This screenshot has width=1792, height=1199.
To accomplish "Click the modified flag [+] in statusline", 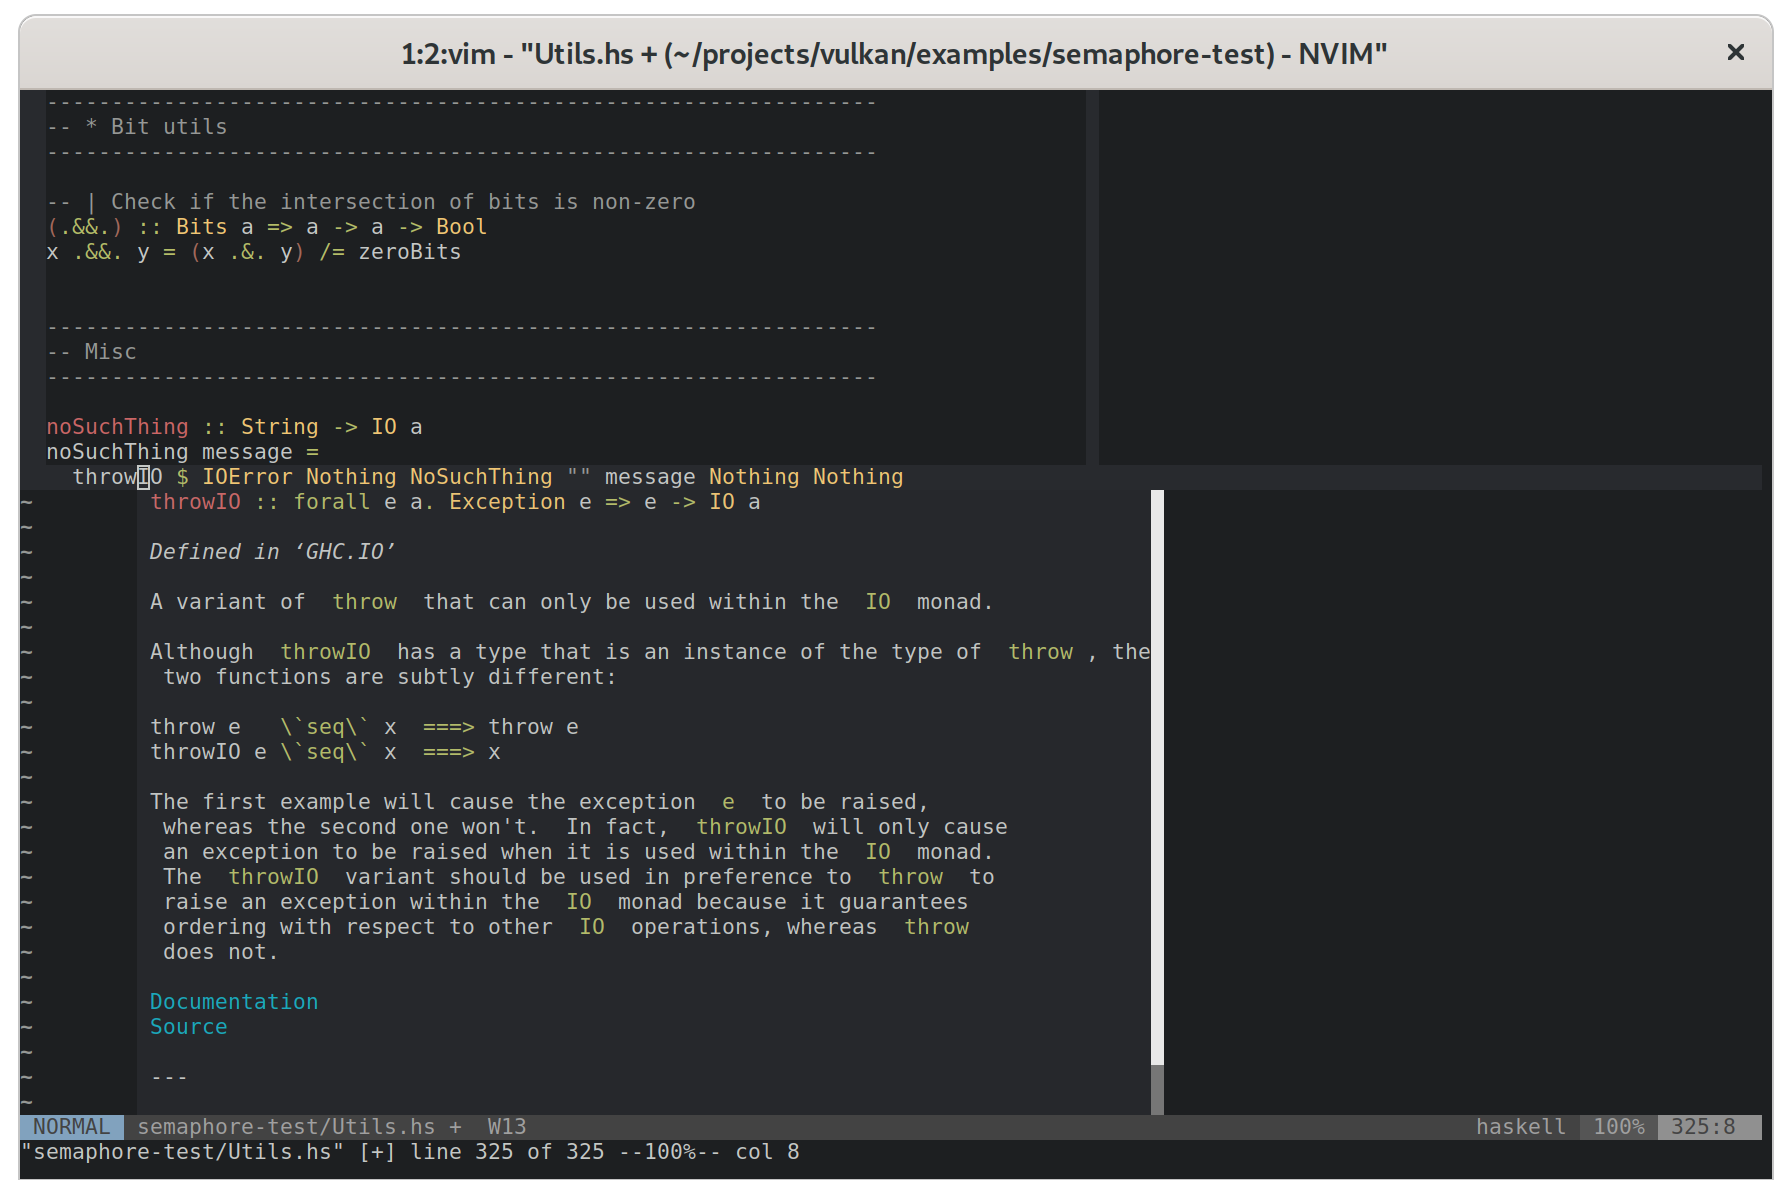I will click(455, 1126).
